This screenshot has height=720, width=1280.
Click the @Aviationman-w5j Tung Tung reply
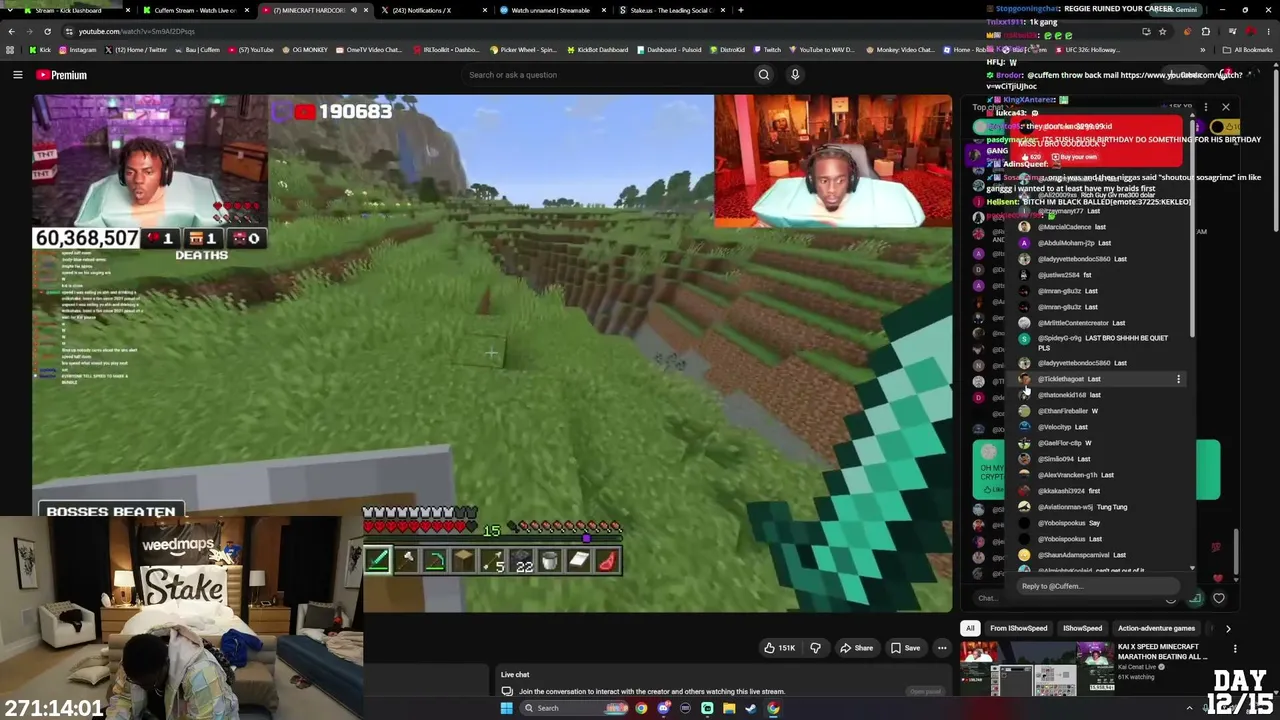[1083, 507]
